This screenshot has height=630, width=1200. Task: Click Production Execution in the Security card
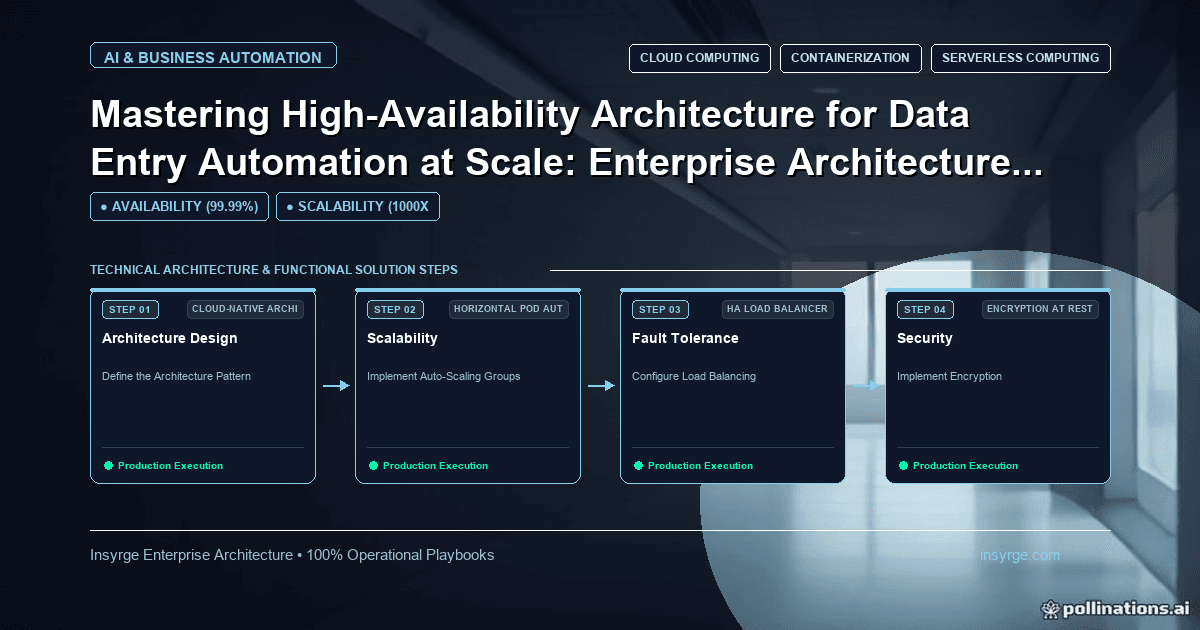pos(965,466)
